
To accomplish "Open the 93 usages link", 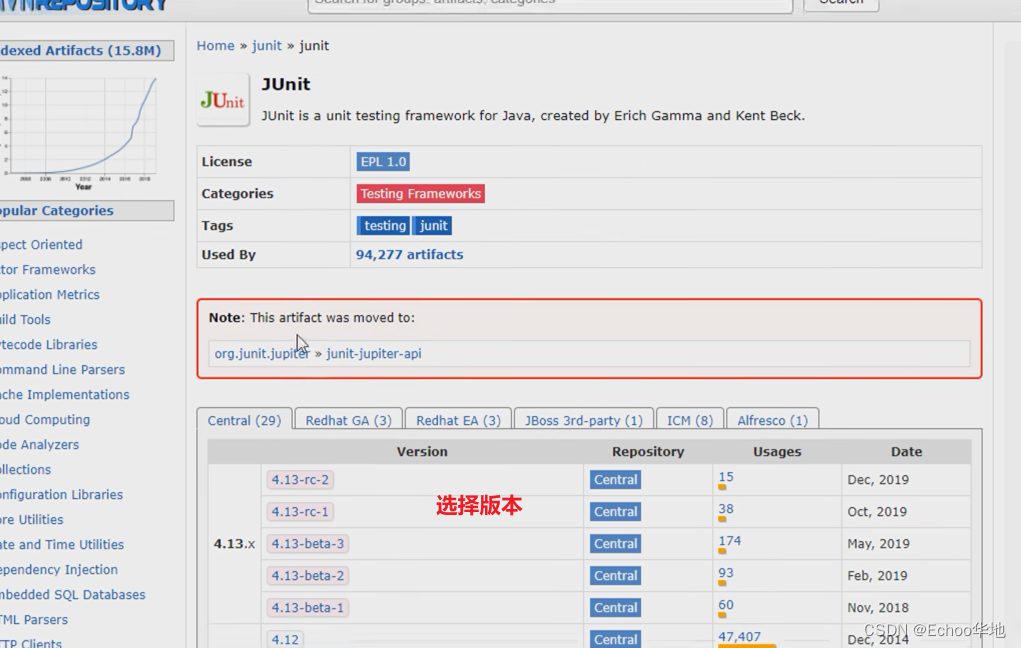I will click(726, 573).
